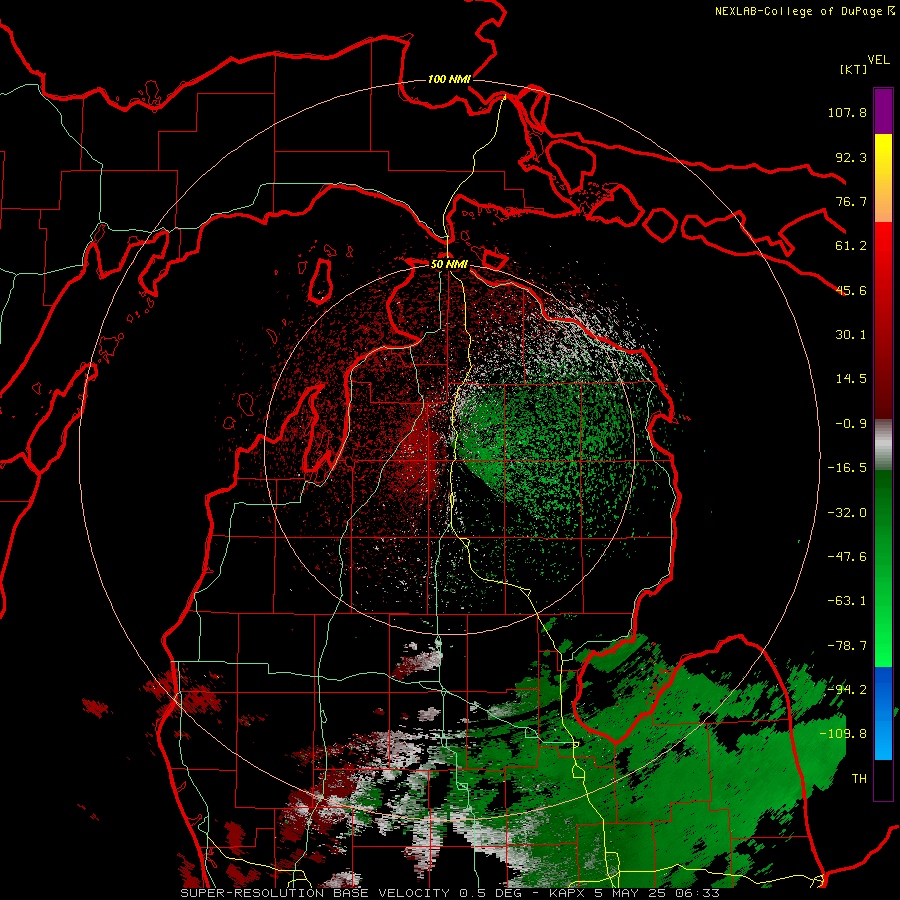The height and width of the screenshot is (900, 900).
Task: Select the -32.0 legend value
Action: tap(847, 513)
